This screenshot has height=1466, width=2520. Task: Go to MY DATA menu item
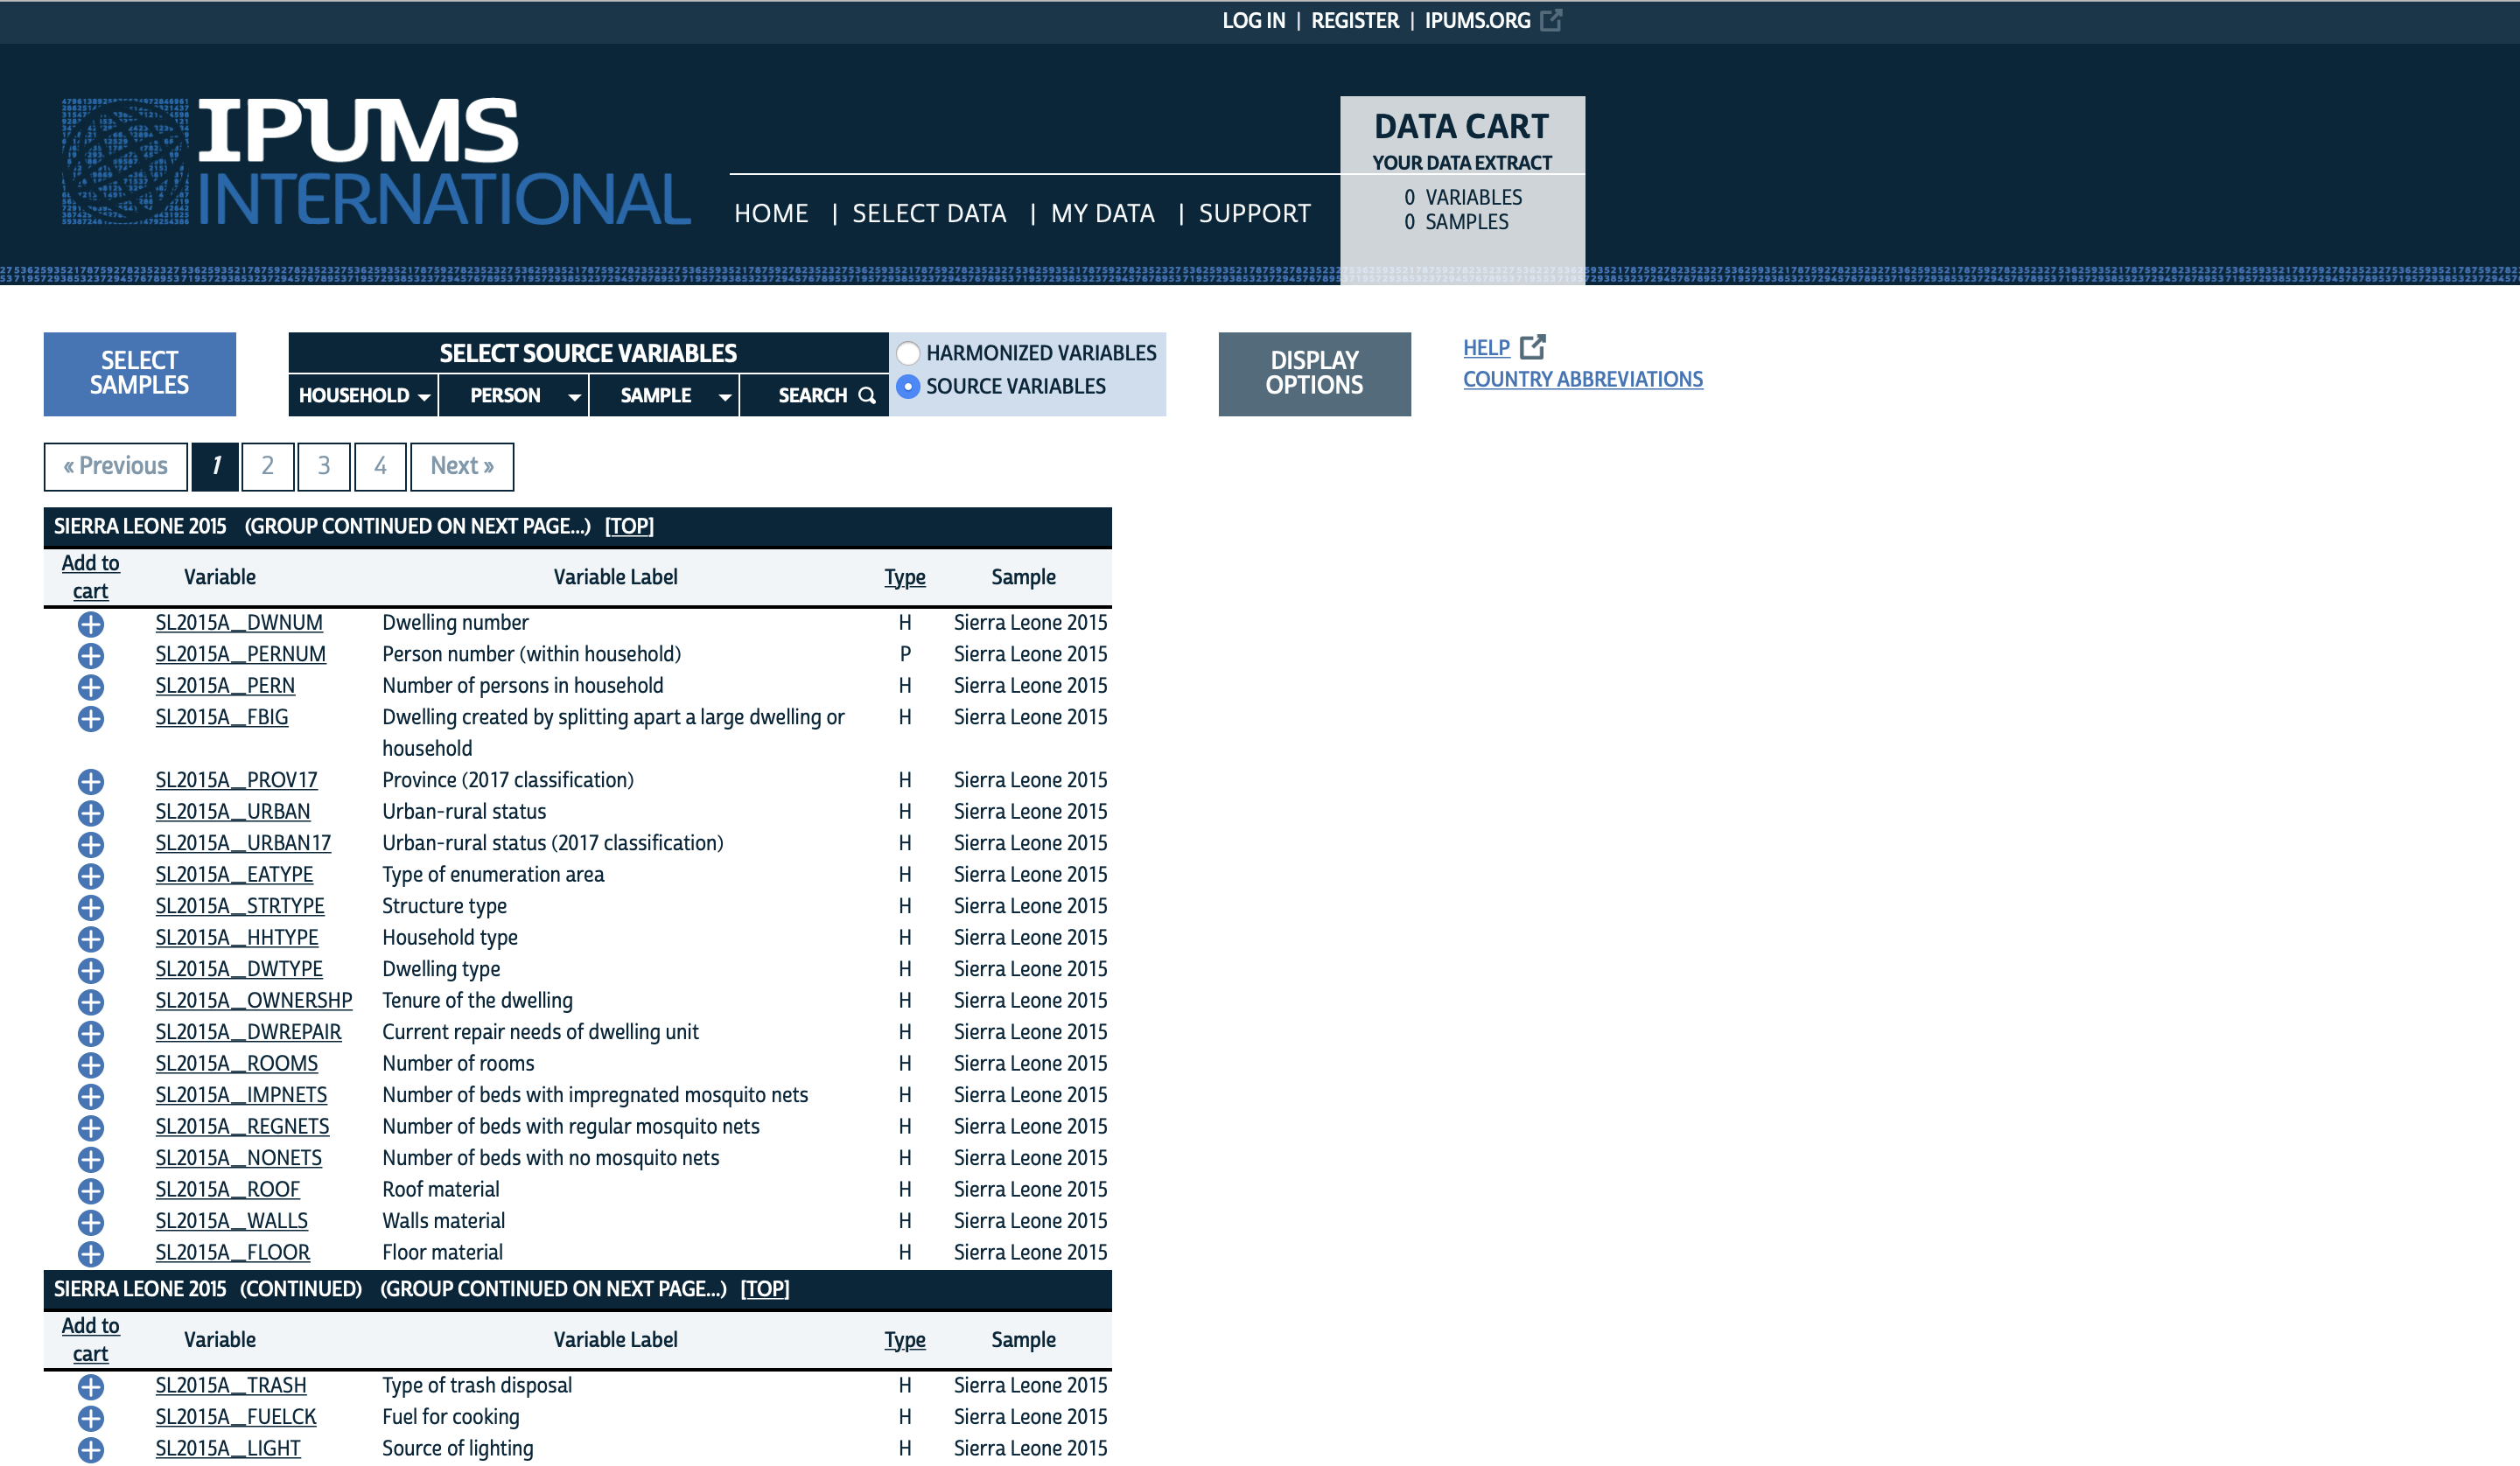click(1102, 213)
